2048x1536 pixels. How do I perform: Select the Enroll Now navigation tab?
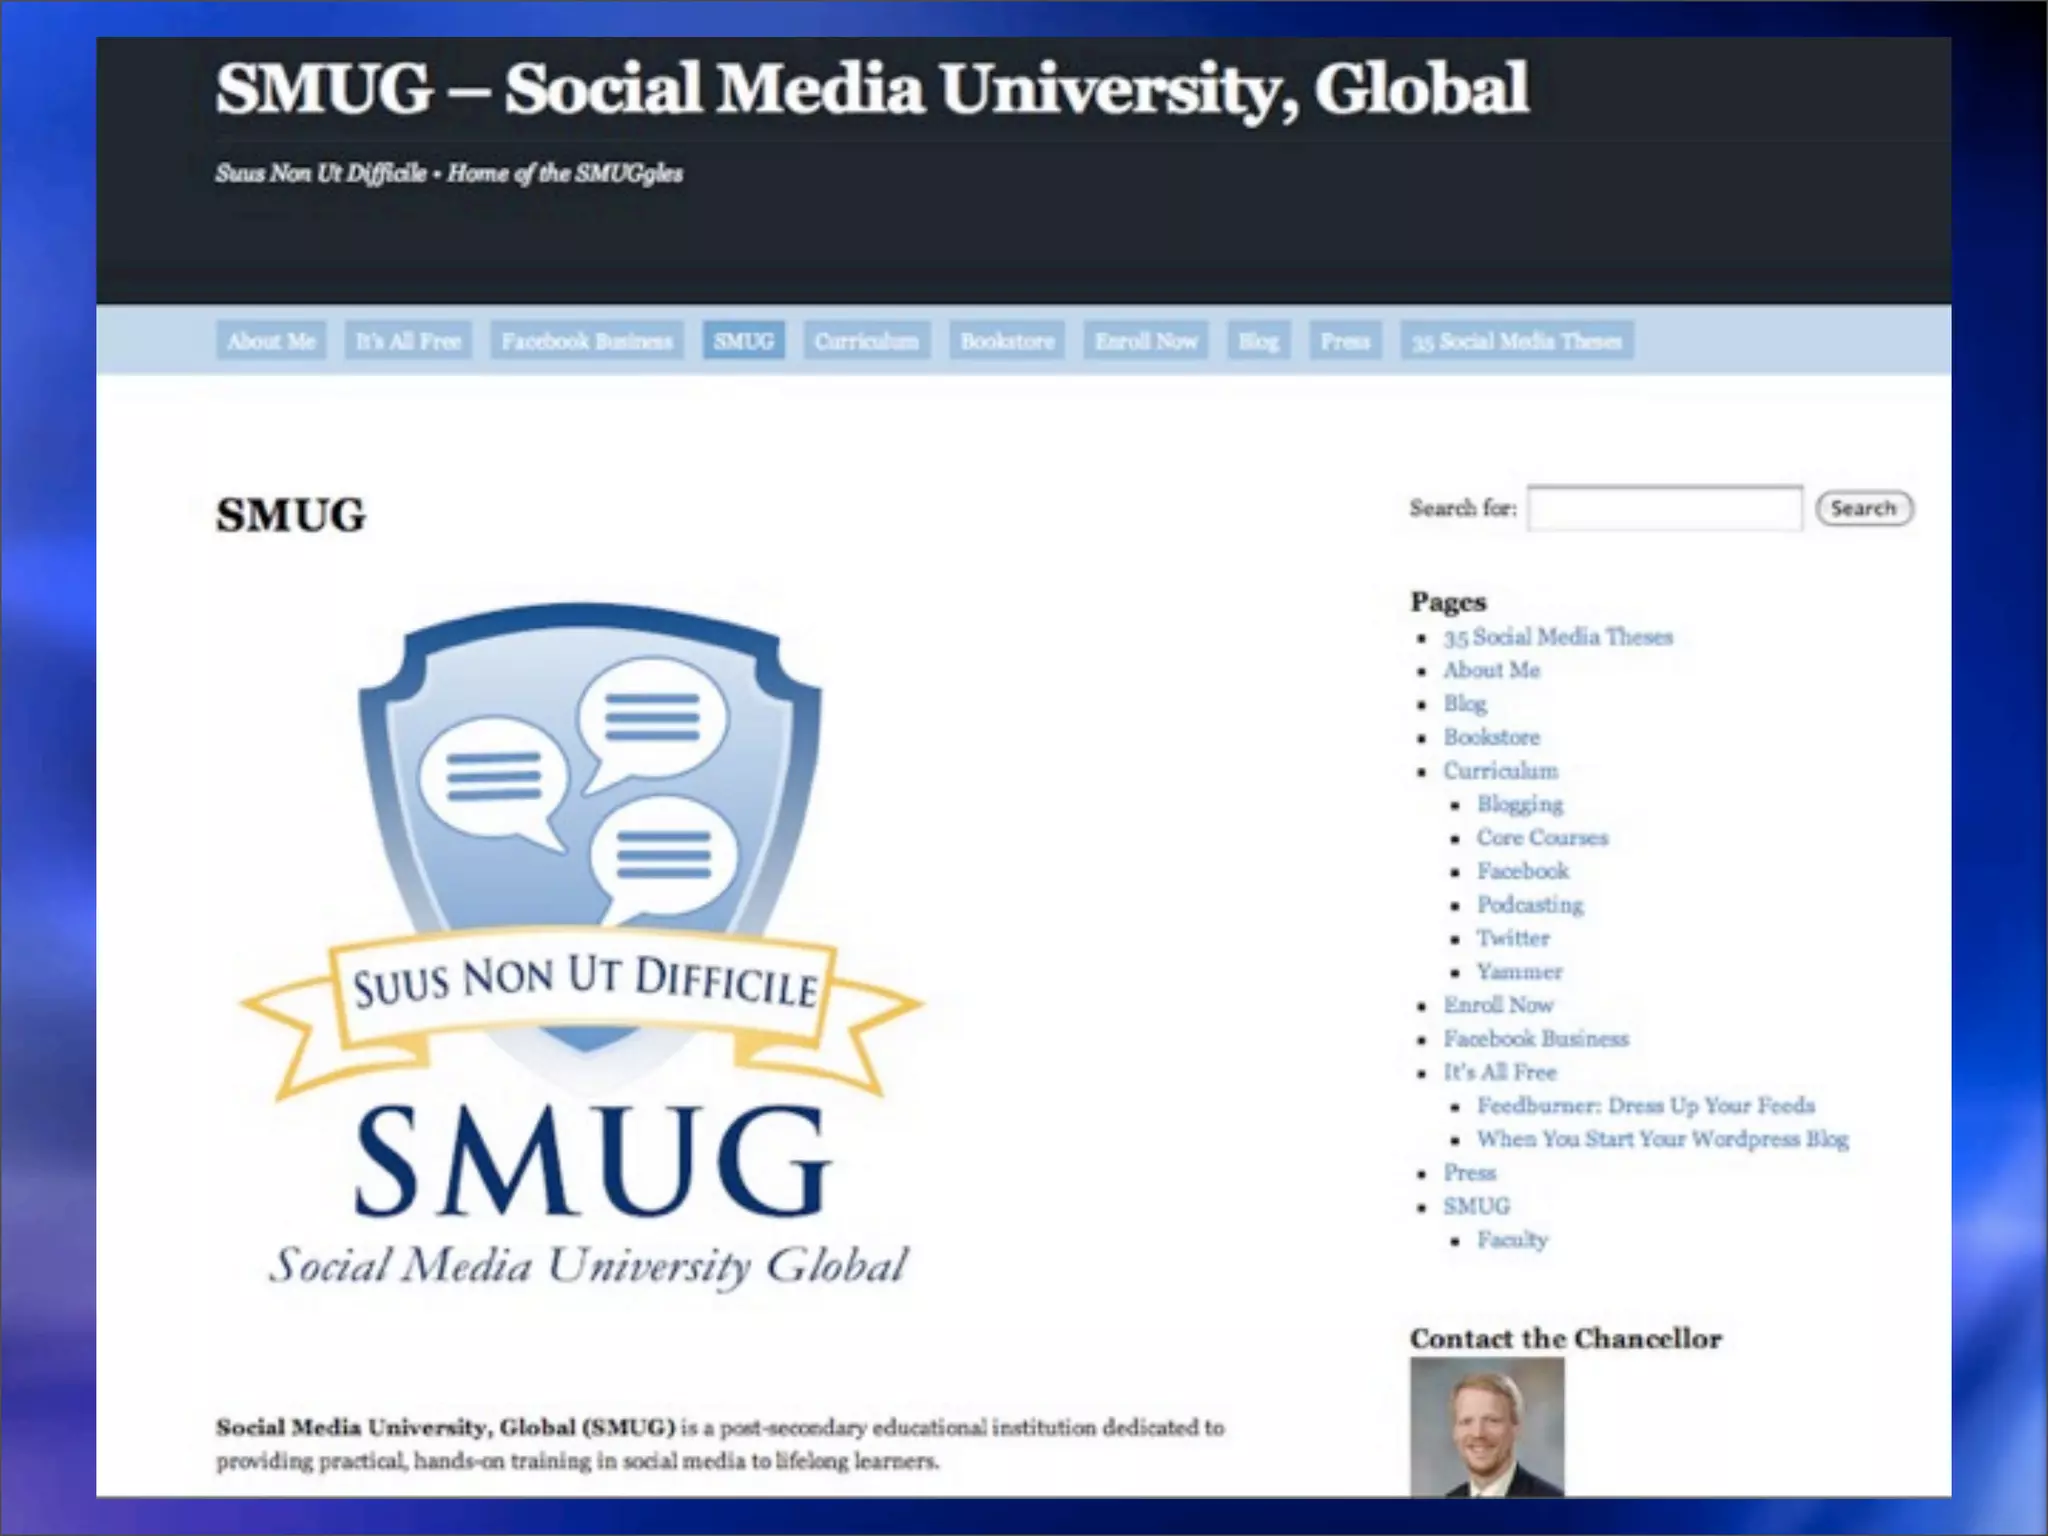1146,341
